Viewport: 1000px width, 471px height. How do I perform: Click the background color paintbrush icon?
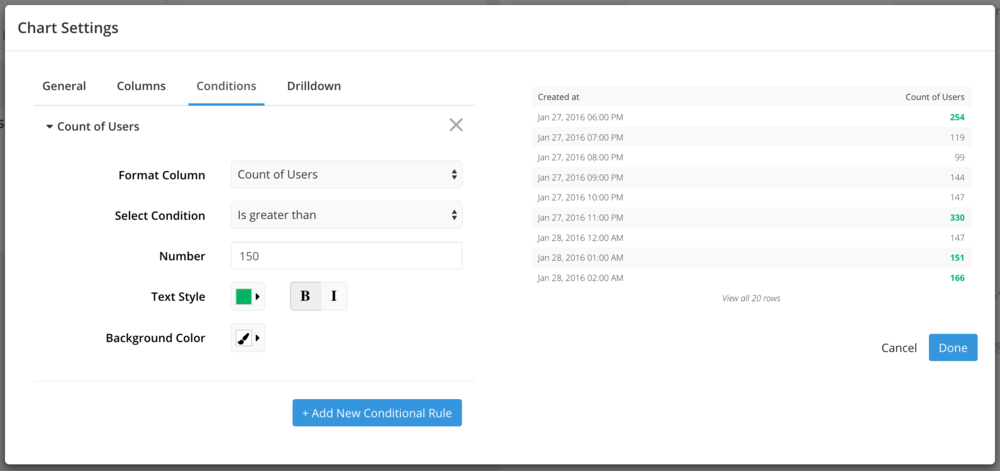tap(244, 338)
